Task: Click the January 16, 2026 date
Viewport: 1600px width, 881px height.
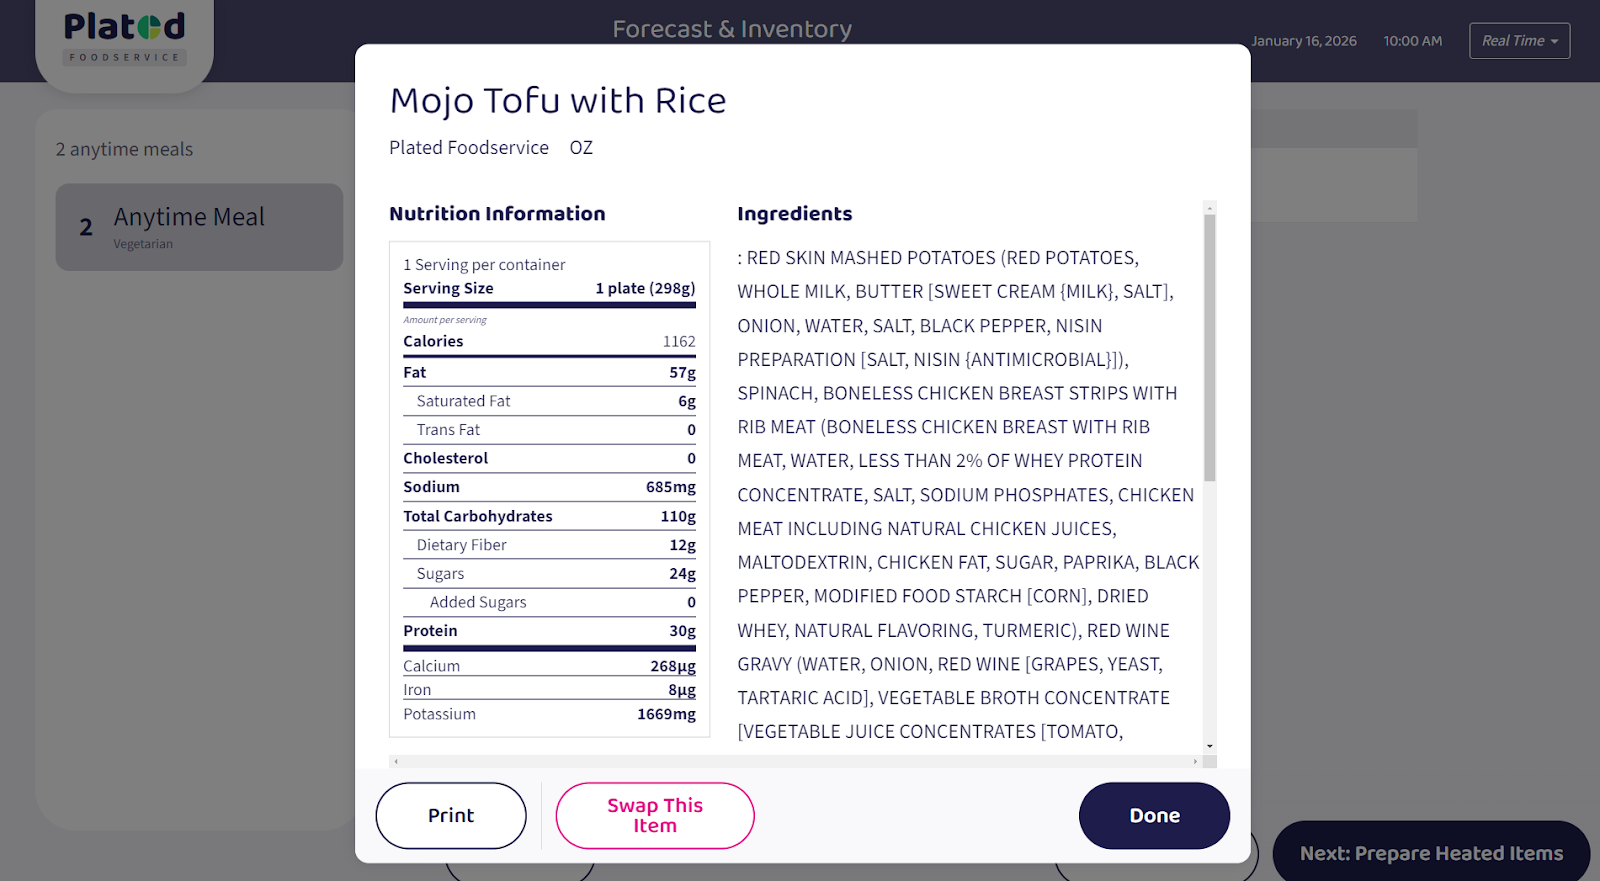Action: pyautogui.click(x=1304, y=41)
